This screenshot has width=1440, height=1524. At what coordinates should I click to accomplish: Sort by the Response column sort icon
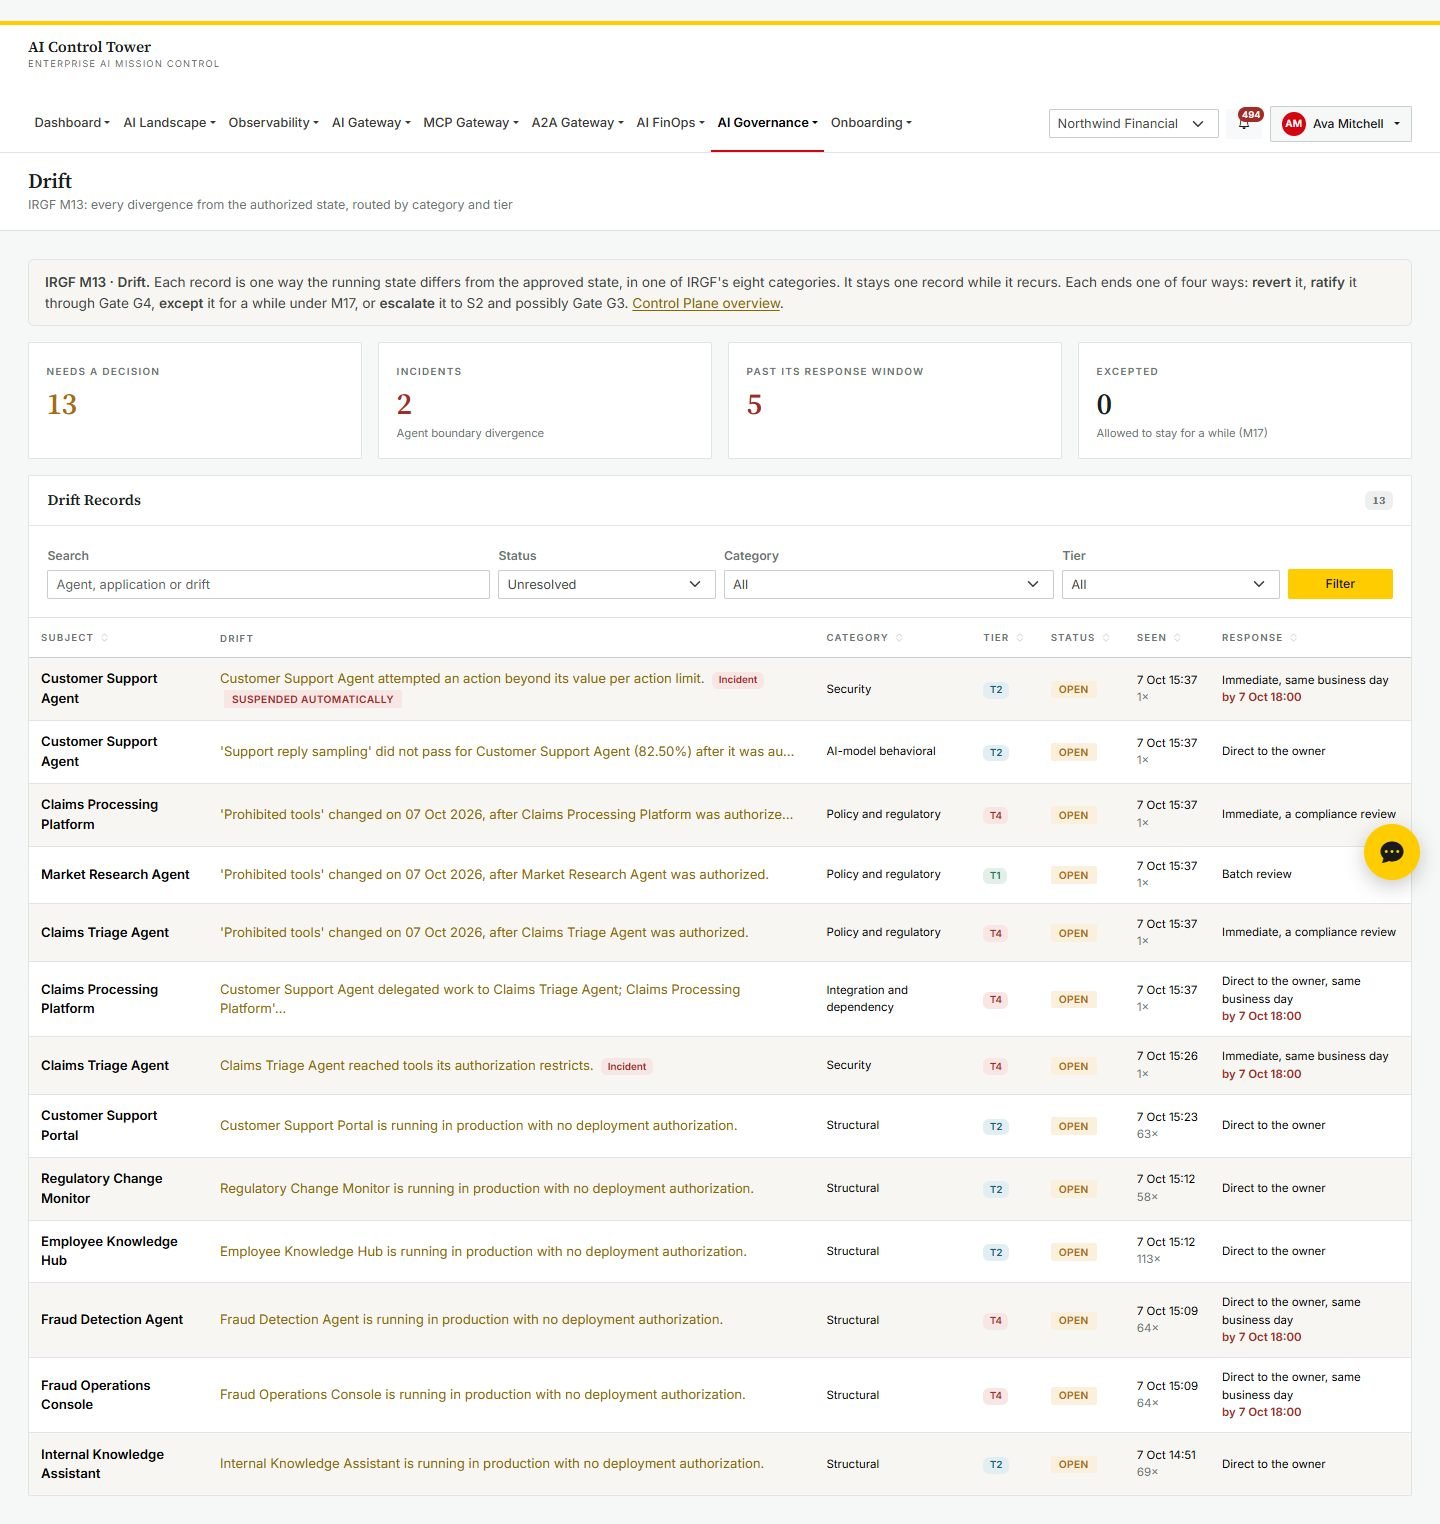tap(1293, 638)
